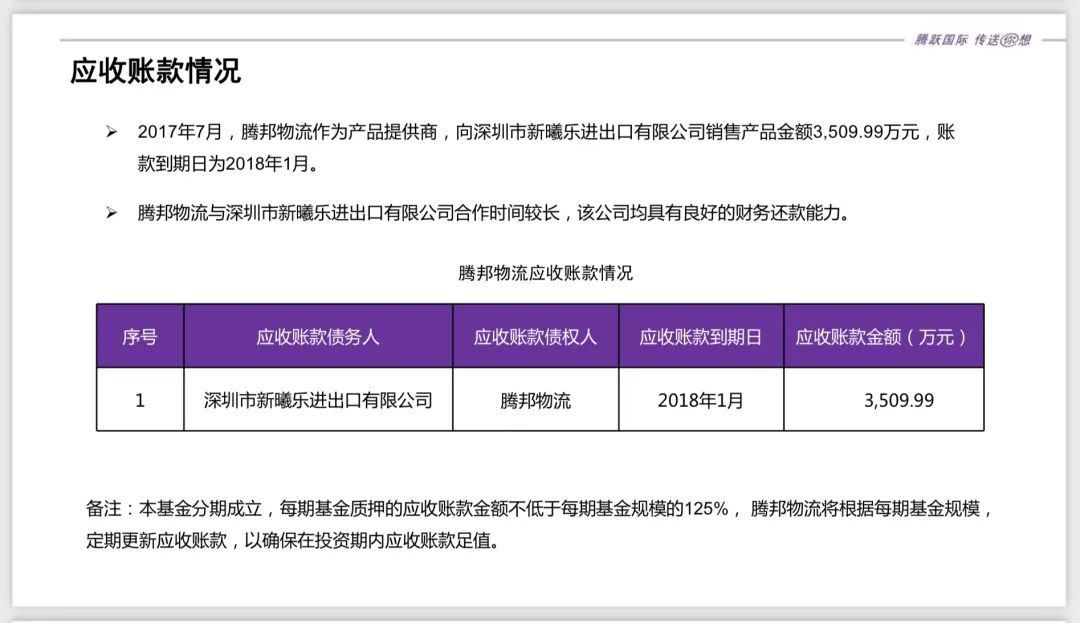Click the 应收账款债务人 column header

(318, 336)
